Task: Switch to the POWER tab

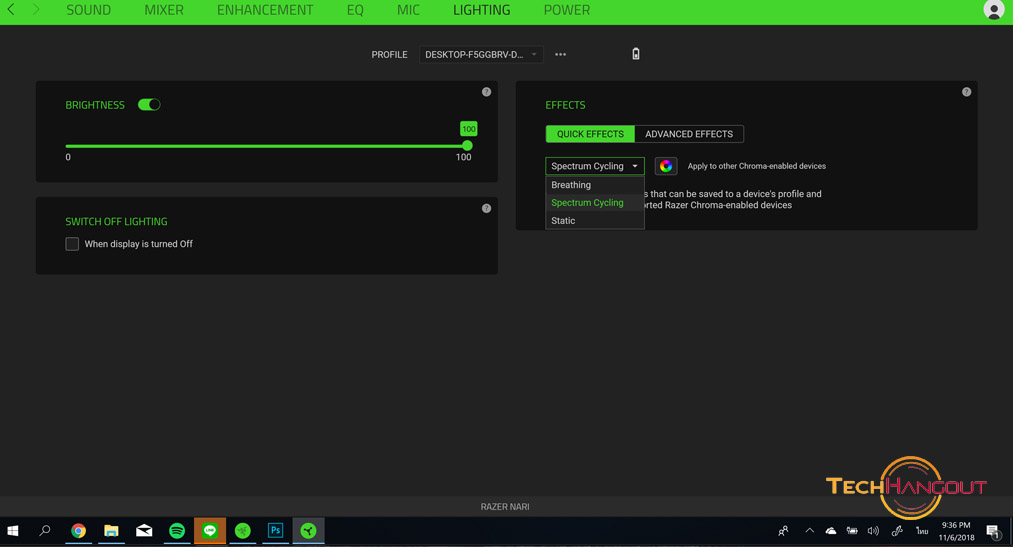Action: tap(567, 10)
